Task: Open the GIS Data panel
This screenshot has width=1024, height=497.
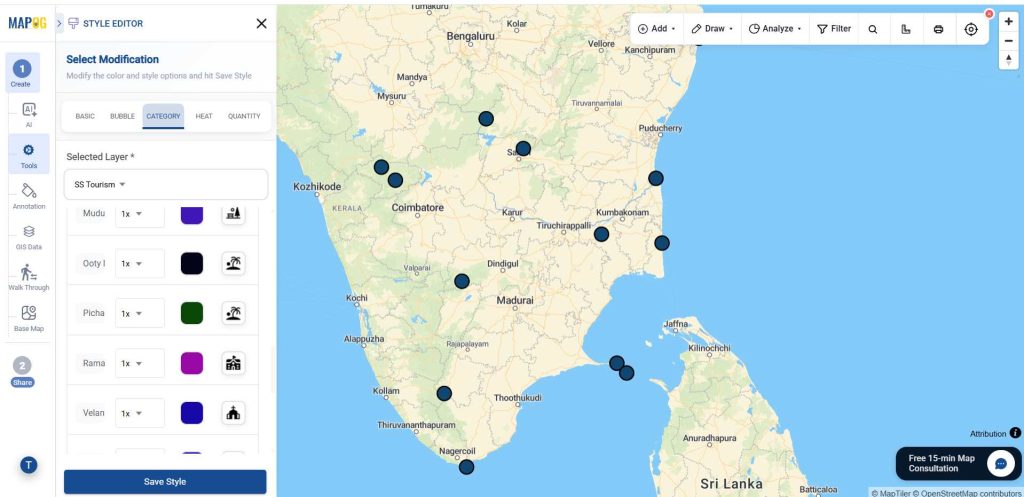Action: (x=29, y=237)
